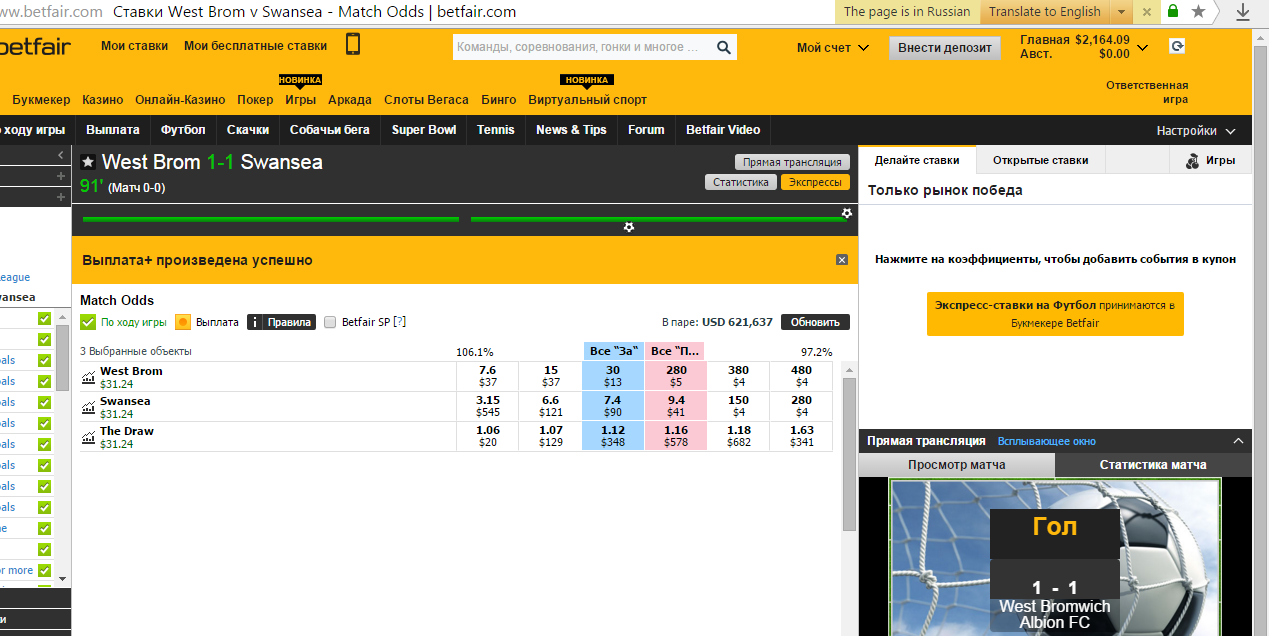Open Мой счет account dropdown

[x=833, y=47]
